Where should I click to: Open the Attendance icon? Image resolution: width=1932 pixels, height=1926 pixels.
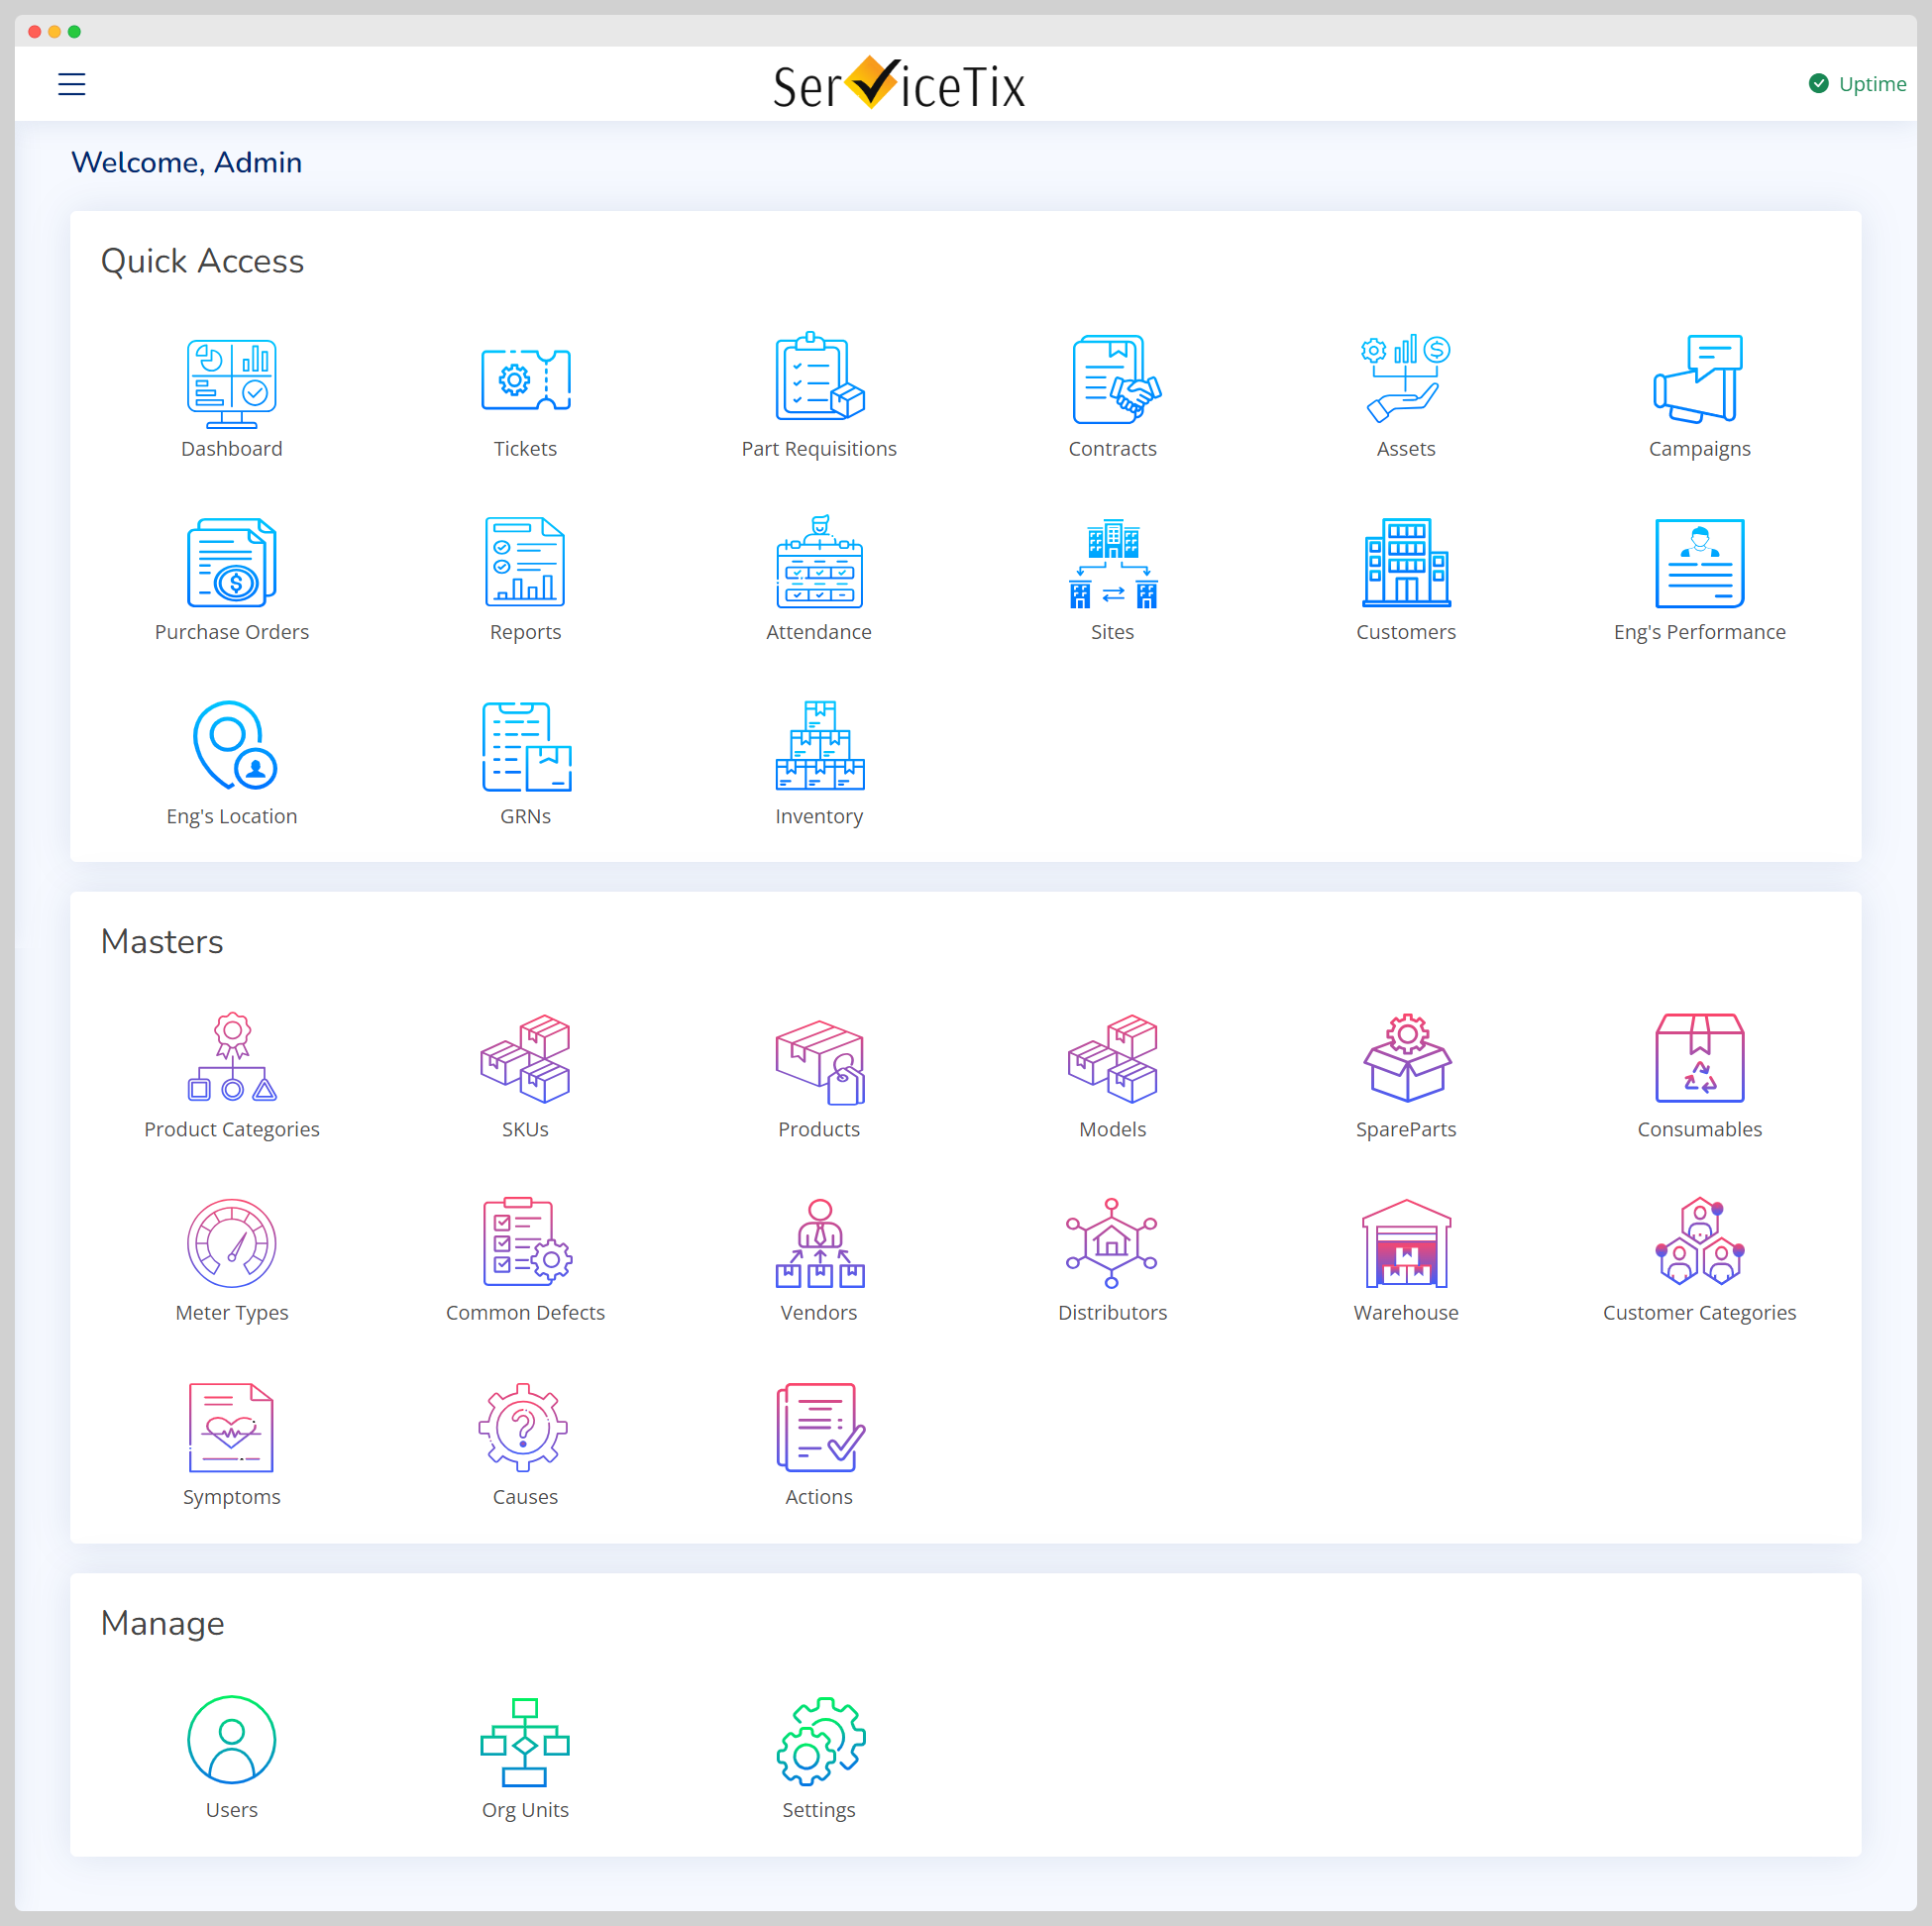[819, 562]
